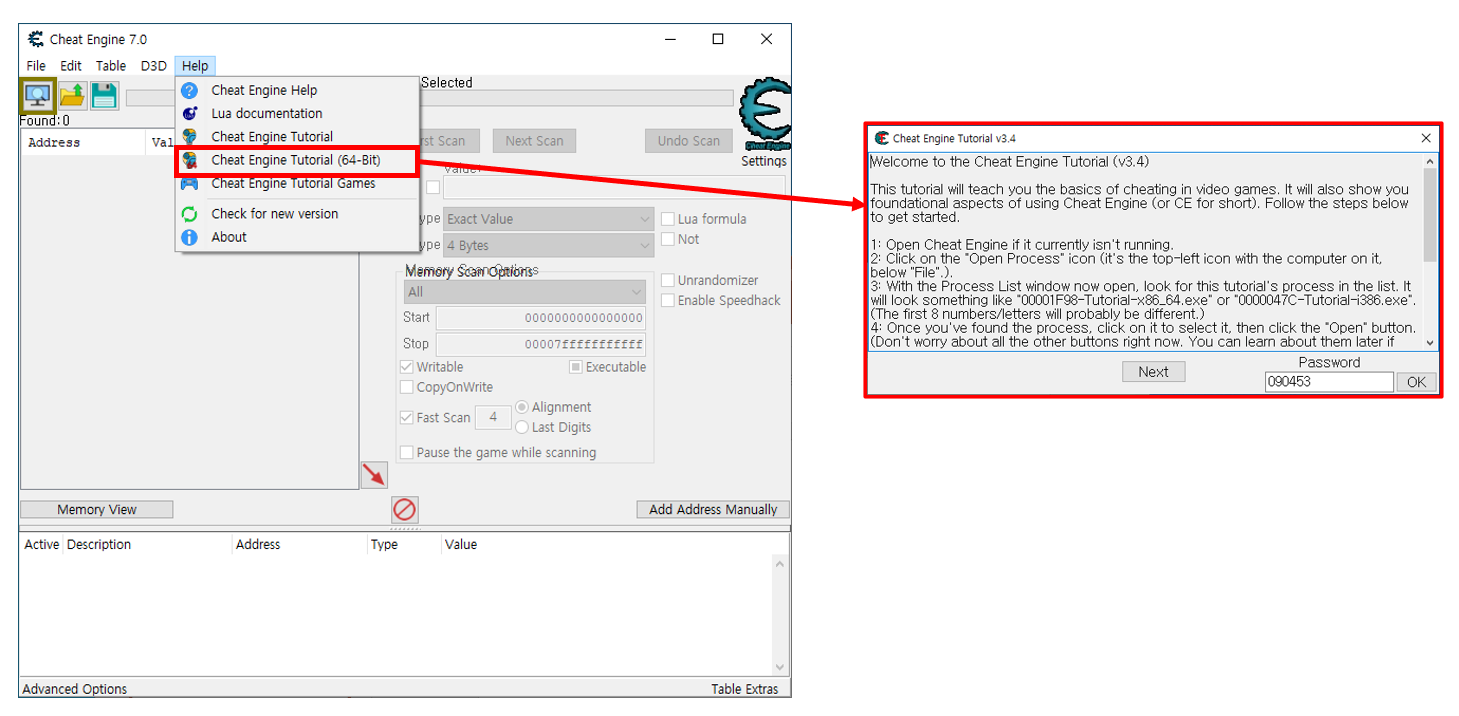
Task: Click icon beside Cheat Engine Tutorial (64-Bit)
Action: [x=190, y=160]
